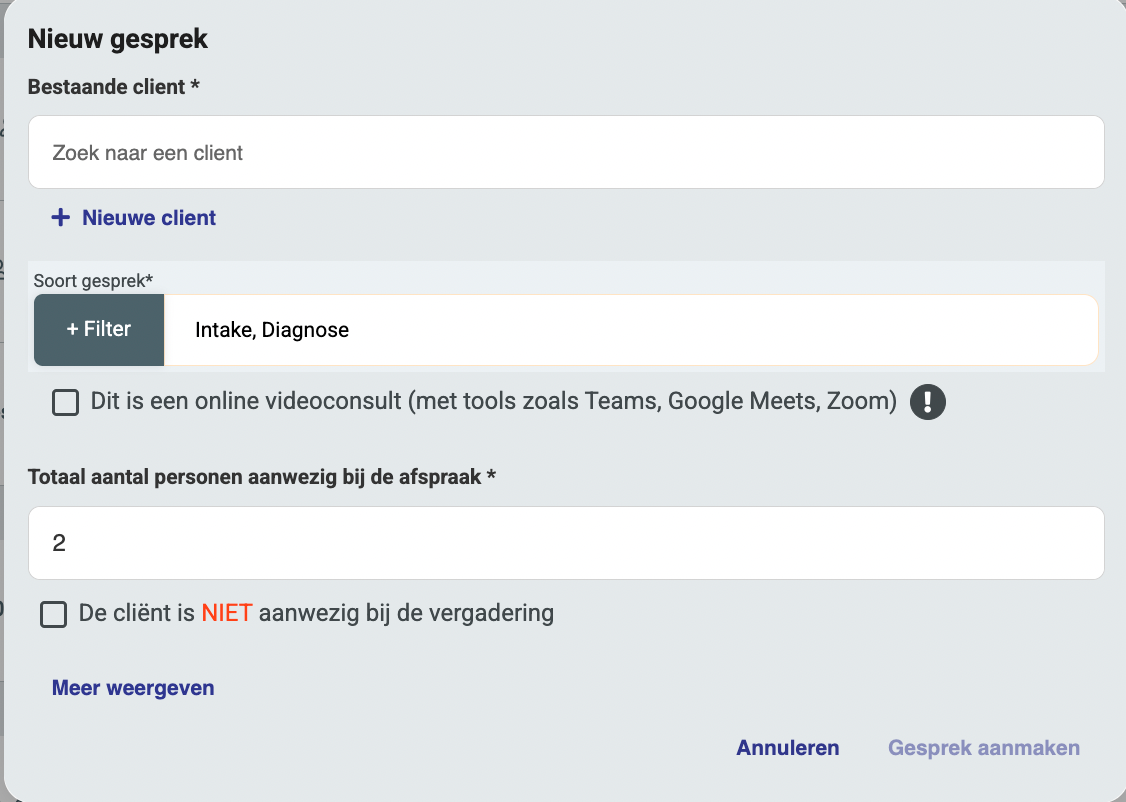The image size is (1126, 802).
Task: Open the Nieuwe client link
Action: click(x=149, y=218)
